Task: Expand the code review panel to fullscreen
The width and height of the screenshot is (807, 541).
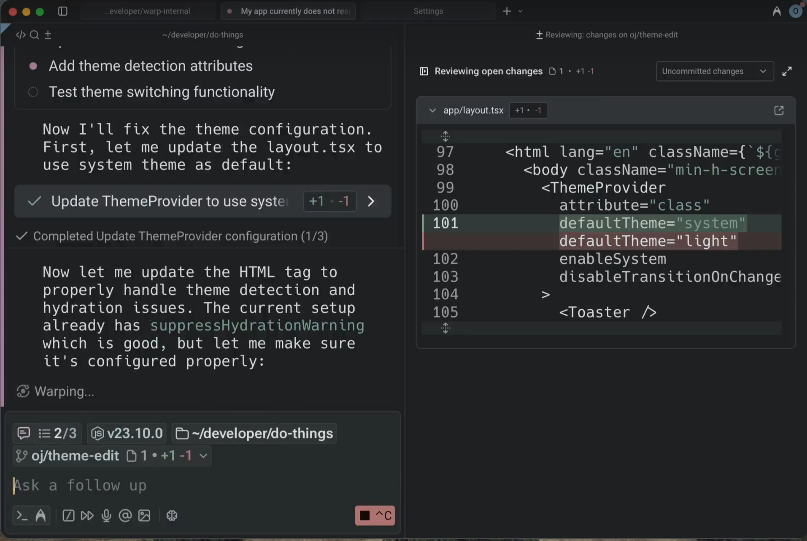Action: 787,71
